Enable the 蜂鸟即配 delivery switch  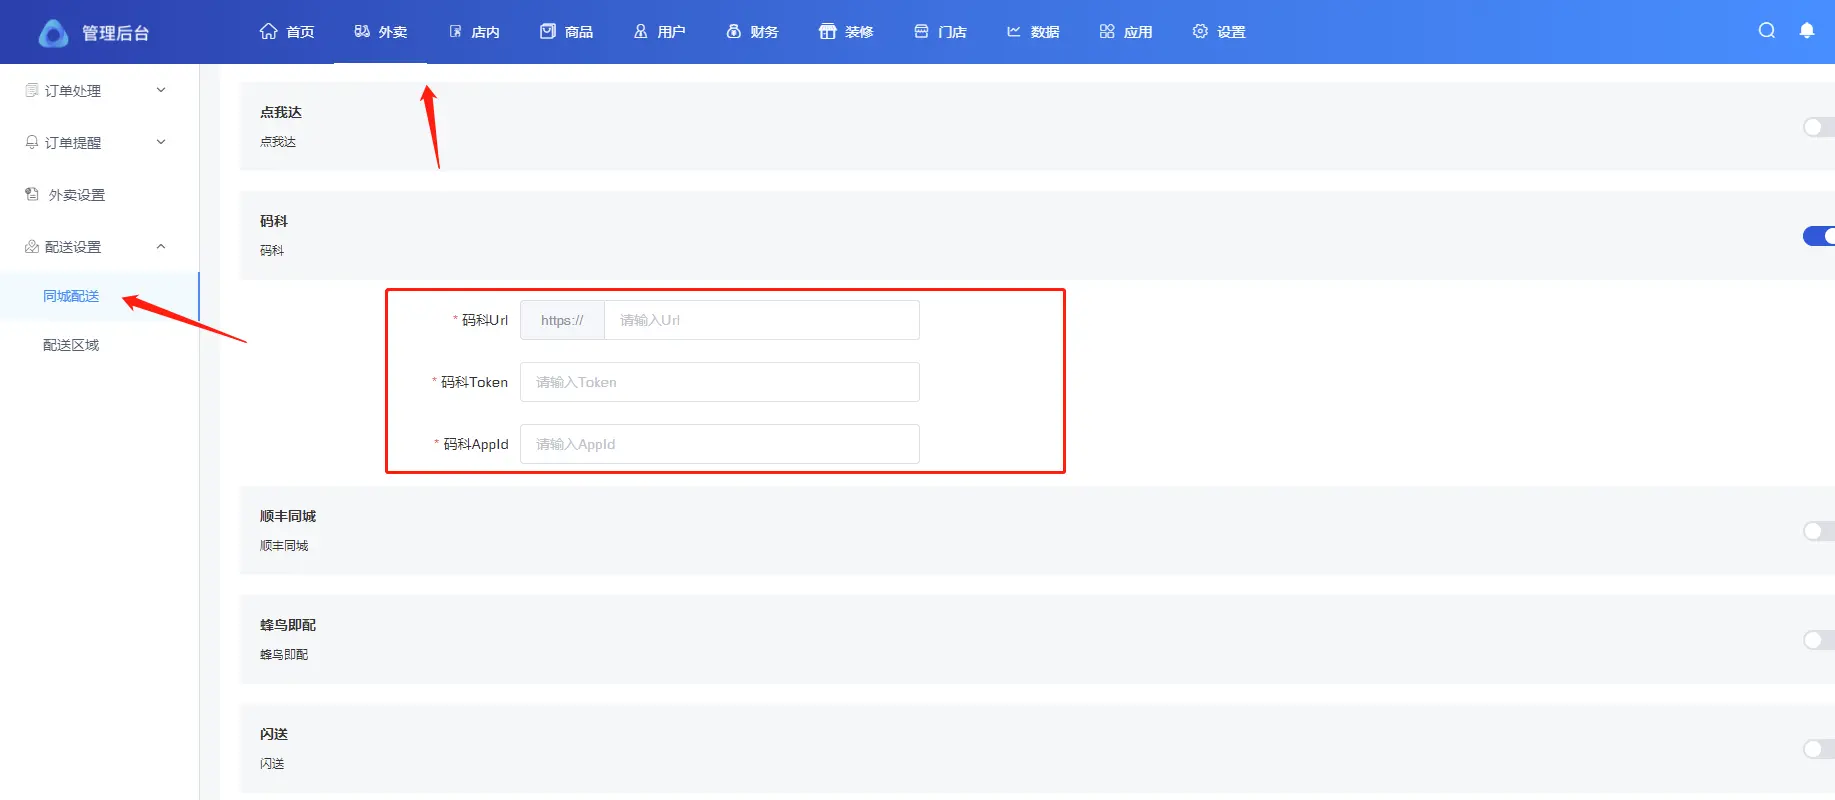(1818, 640)
